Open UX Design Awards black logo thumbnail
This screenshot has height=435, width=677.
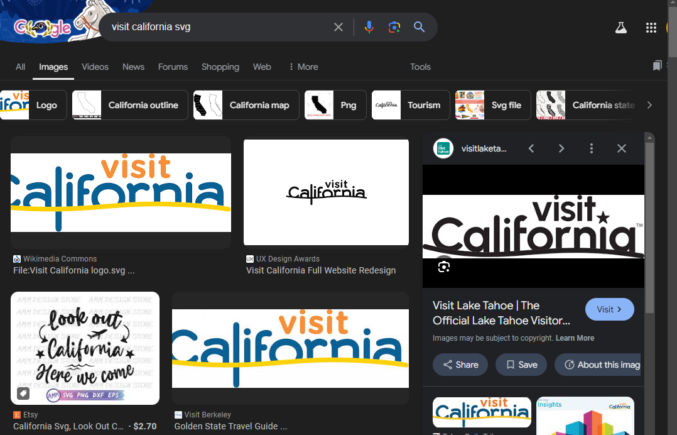click(x=326, y=192)
